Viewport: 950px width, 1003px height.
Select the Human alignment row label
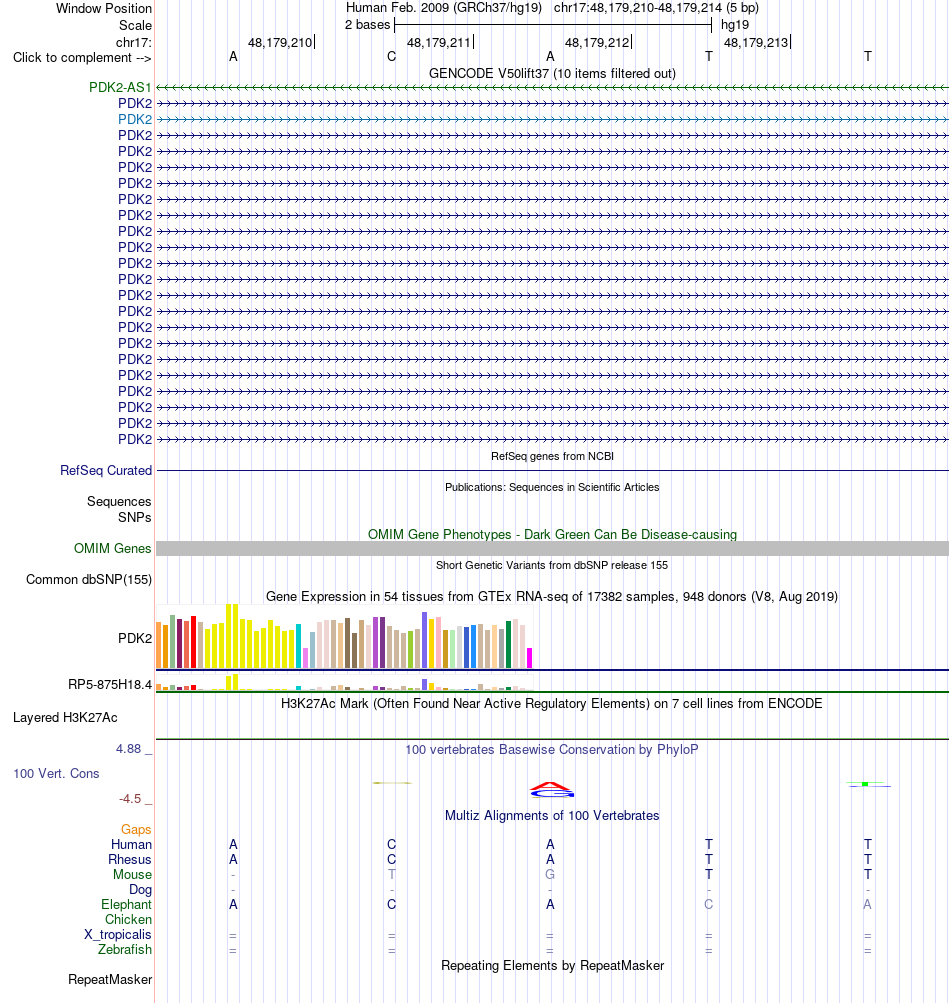pos(131,844)
